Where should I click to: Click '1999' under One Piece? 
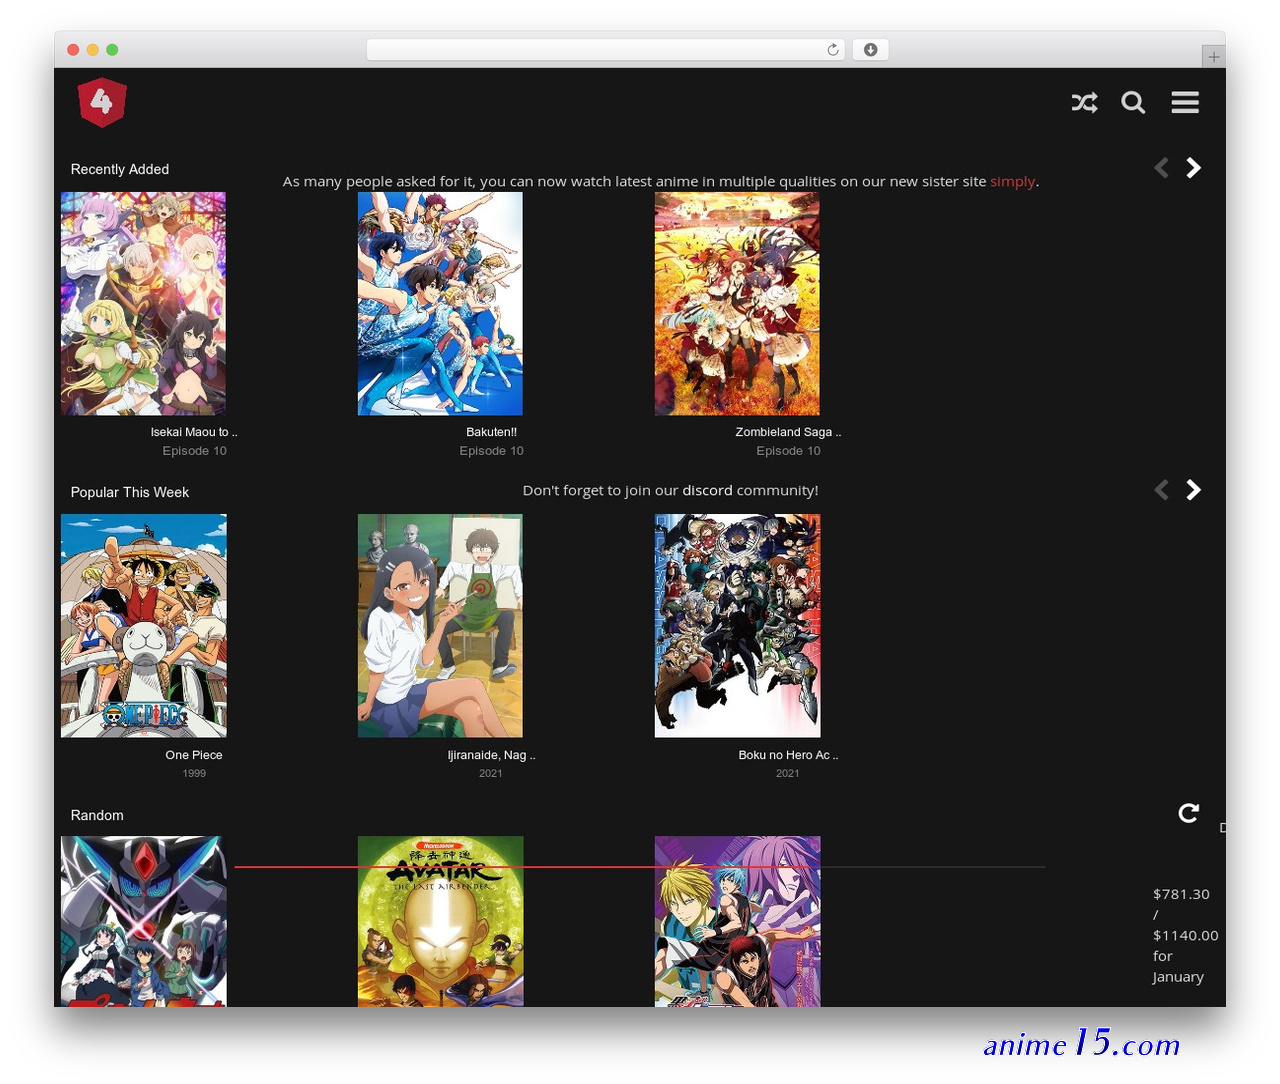tap(194, 773)
